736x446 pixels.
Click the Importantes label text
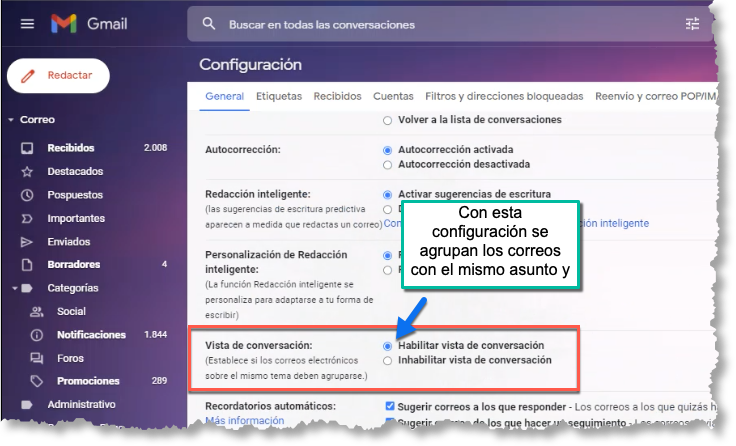tap(76, 218)
